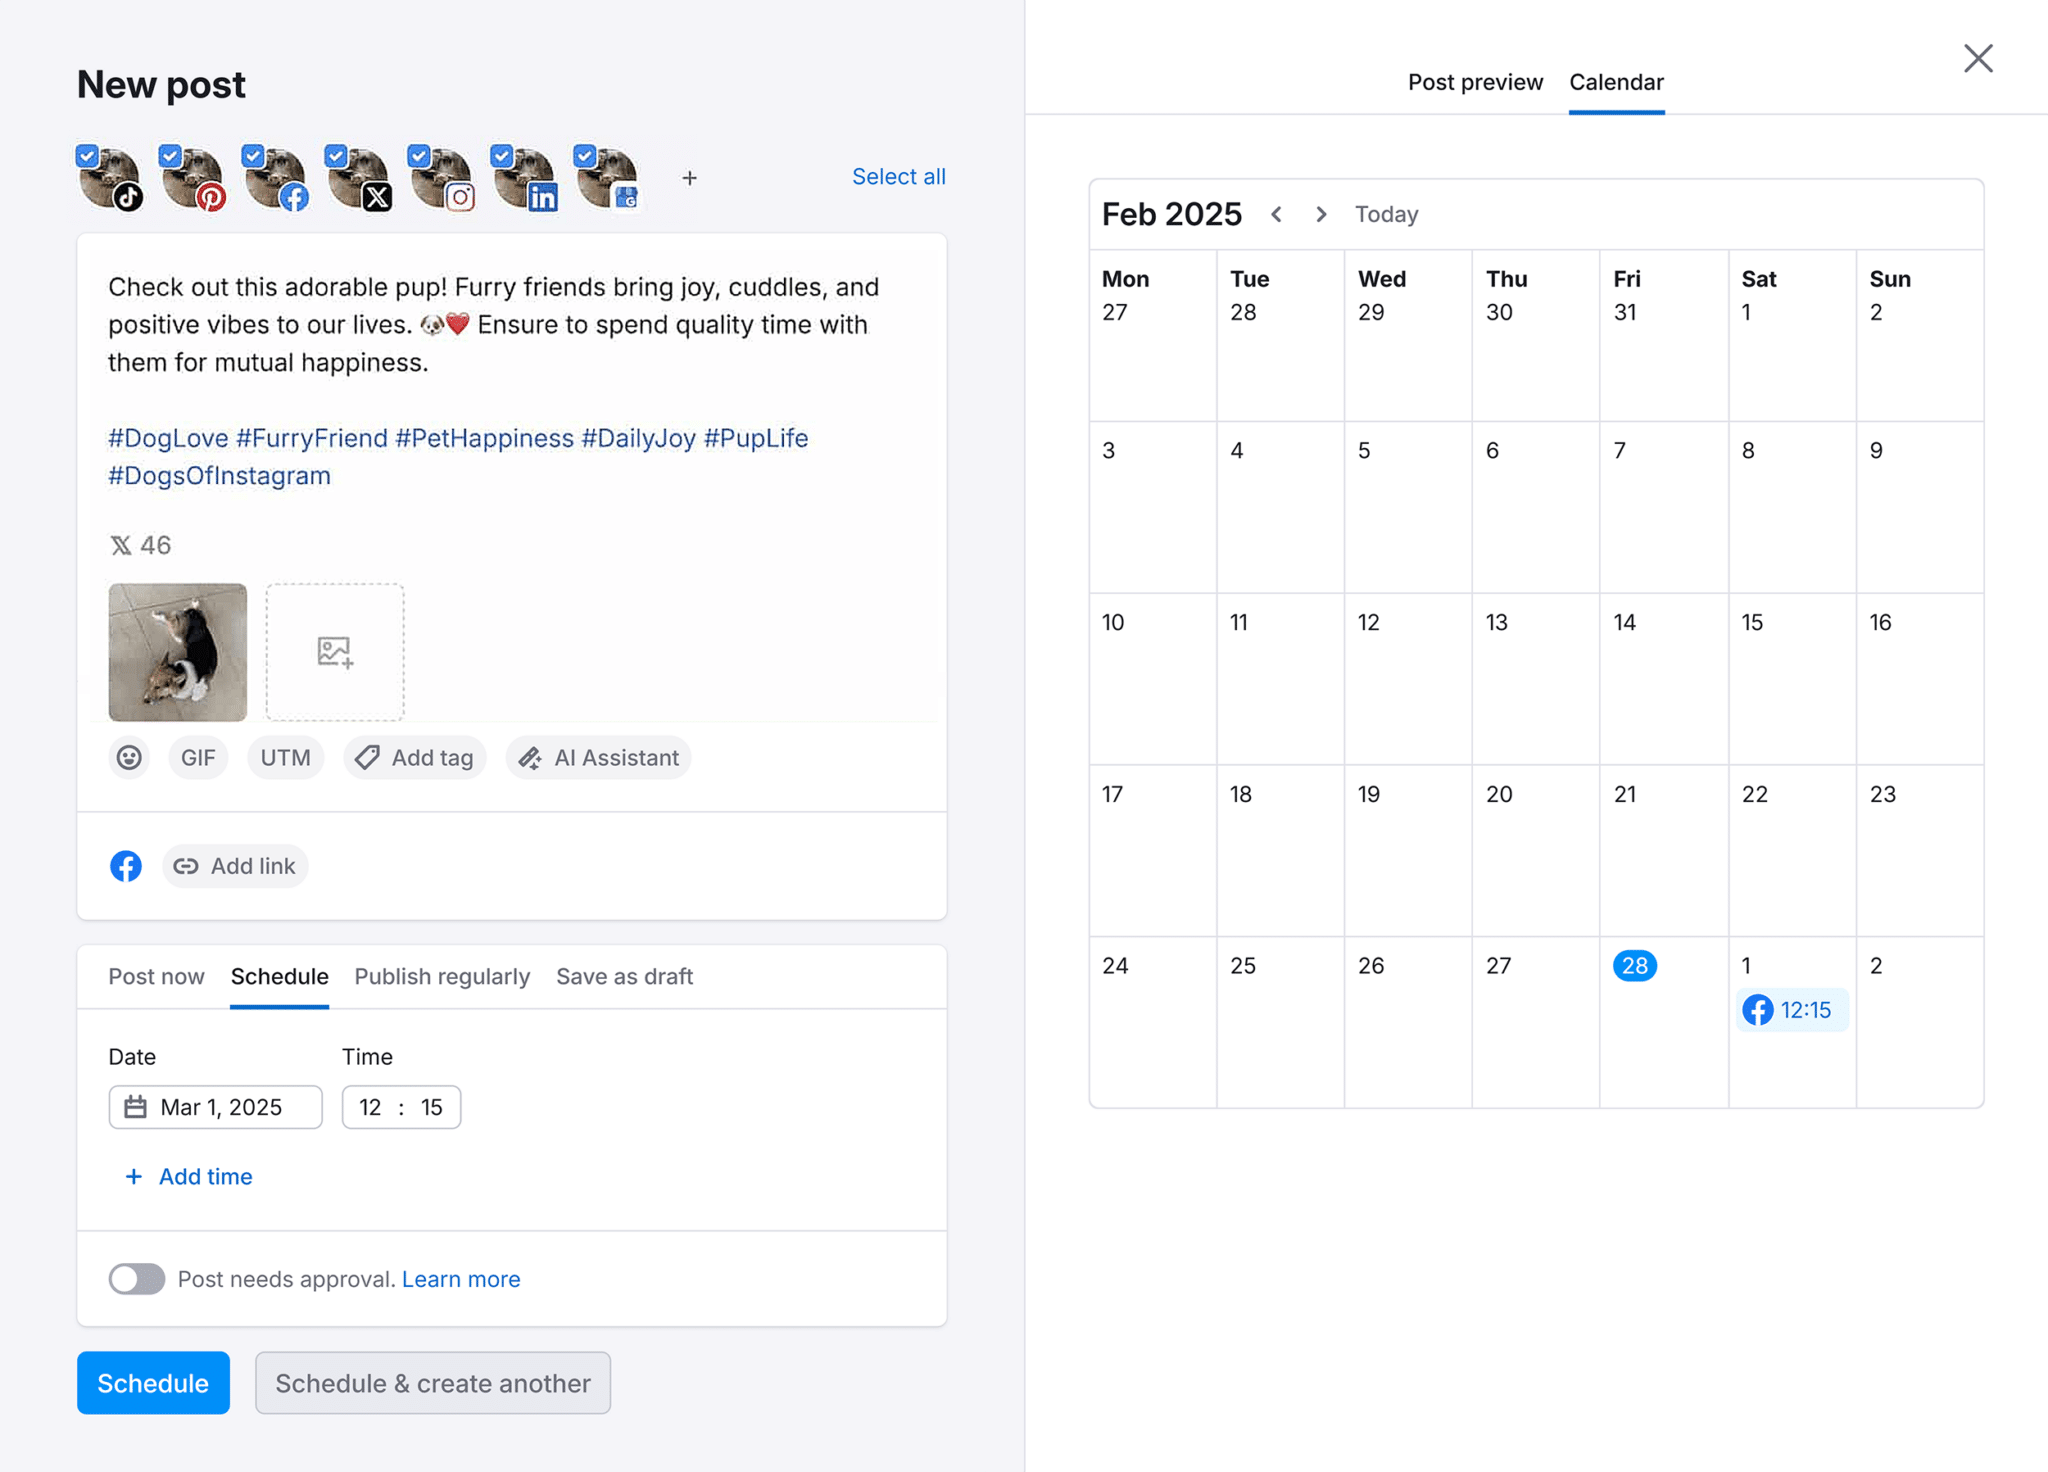Go to previous month in calendar
This screenshot has width=2048, height=1472.
tap(1277, 214)
